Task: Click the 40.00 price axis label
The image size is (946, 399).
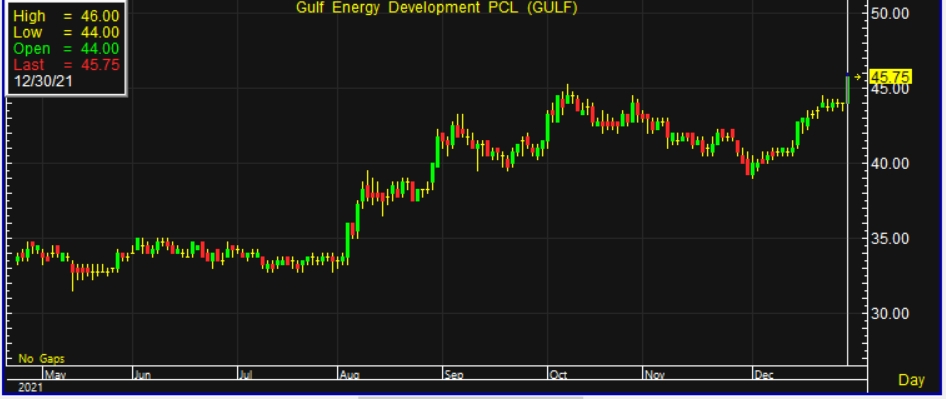Action: click(x=890, y=164)
